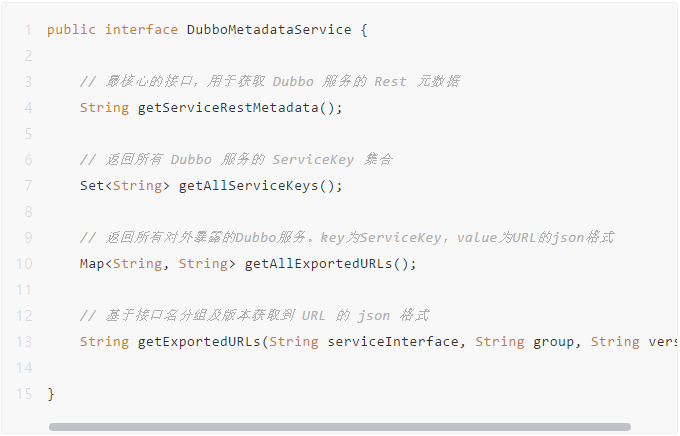
Task: Select line number 10 in the gutter
Action: pyautogui.click(x=25, y=264)
